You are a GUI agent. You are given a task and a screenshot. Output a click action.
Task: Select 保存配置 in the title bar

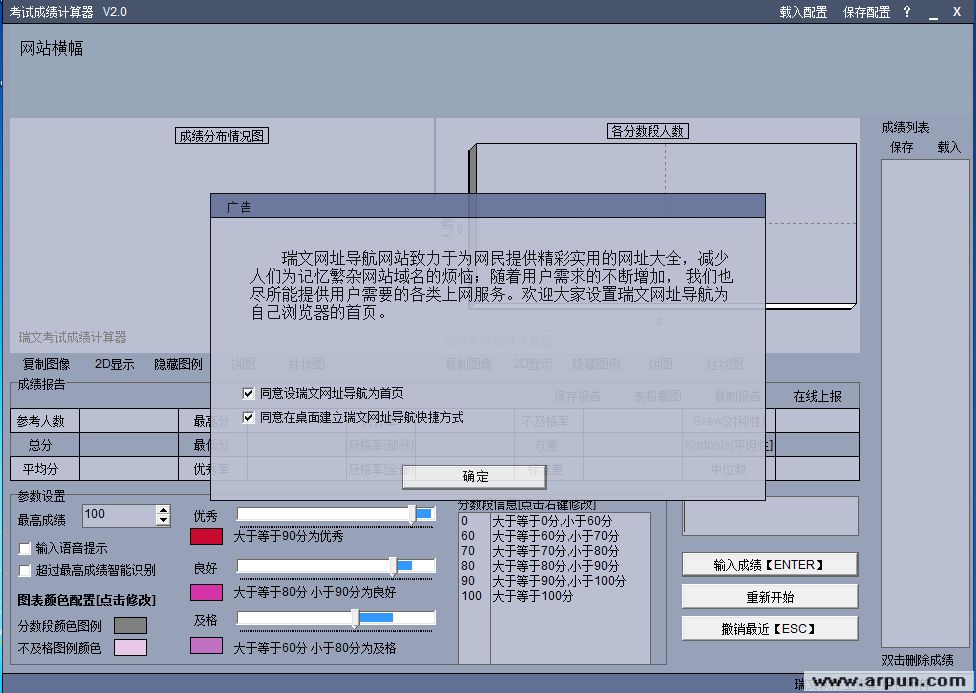pos(866,12)
